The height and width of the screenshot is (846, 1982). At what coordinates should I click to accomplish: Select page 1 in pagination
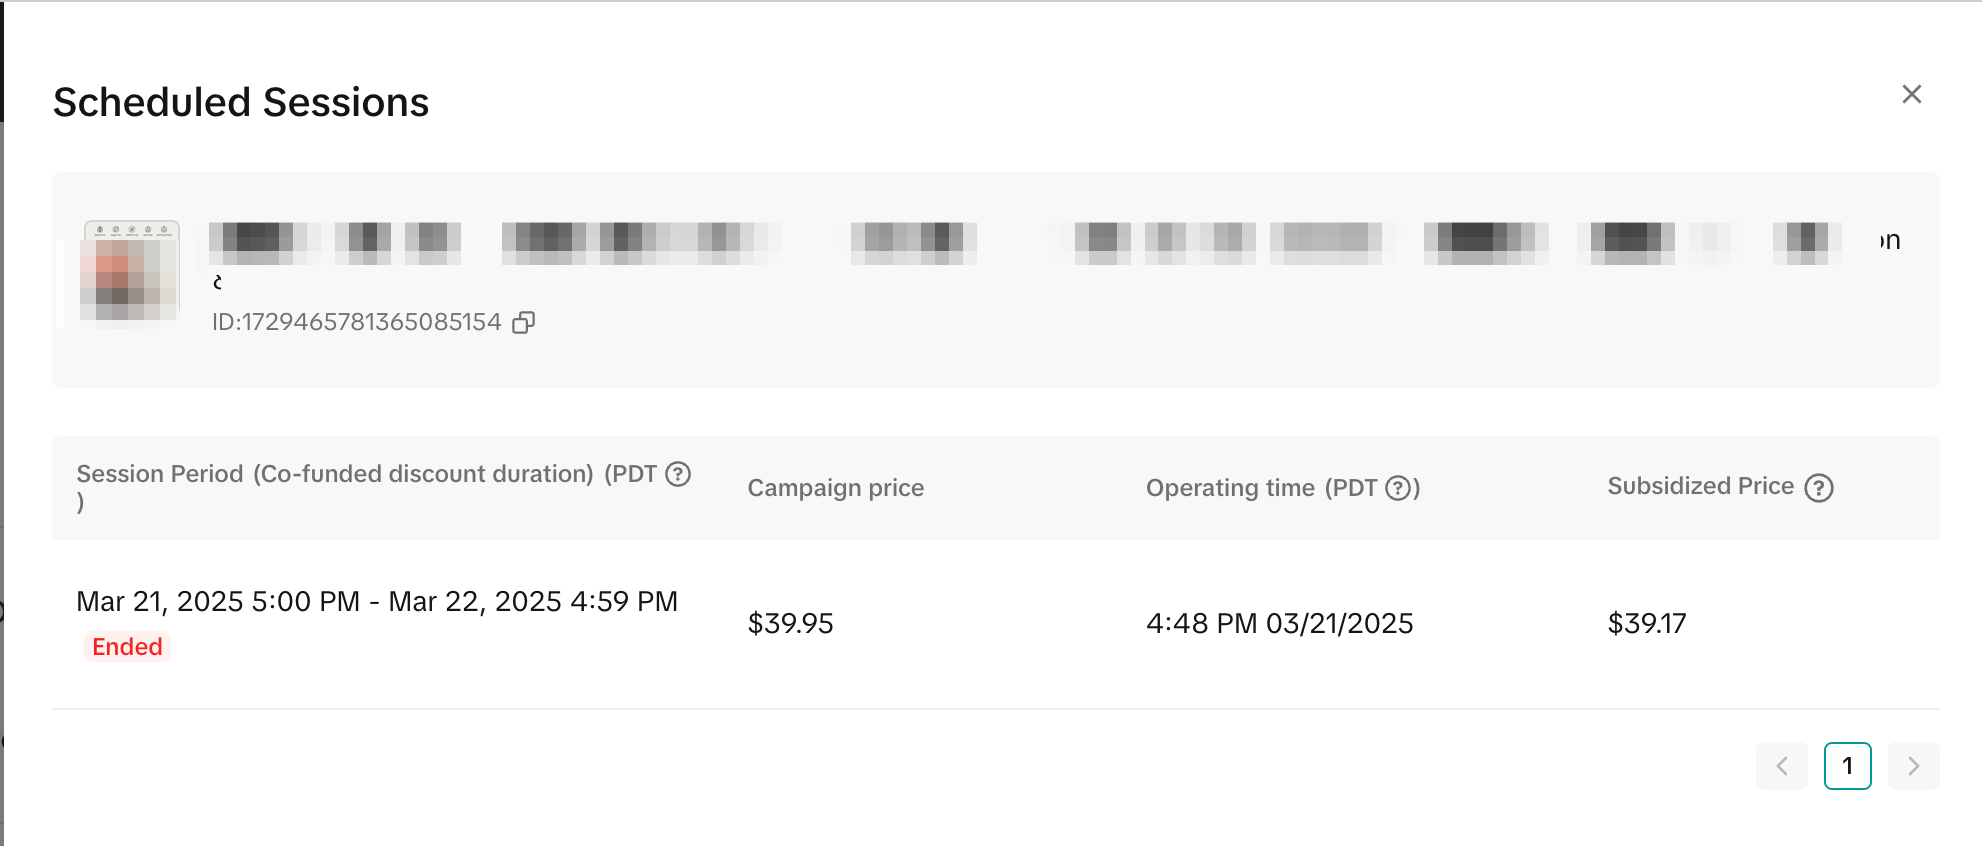[x=1847, y=766]
